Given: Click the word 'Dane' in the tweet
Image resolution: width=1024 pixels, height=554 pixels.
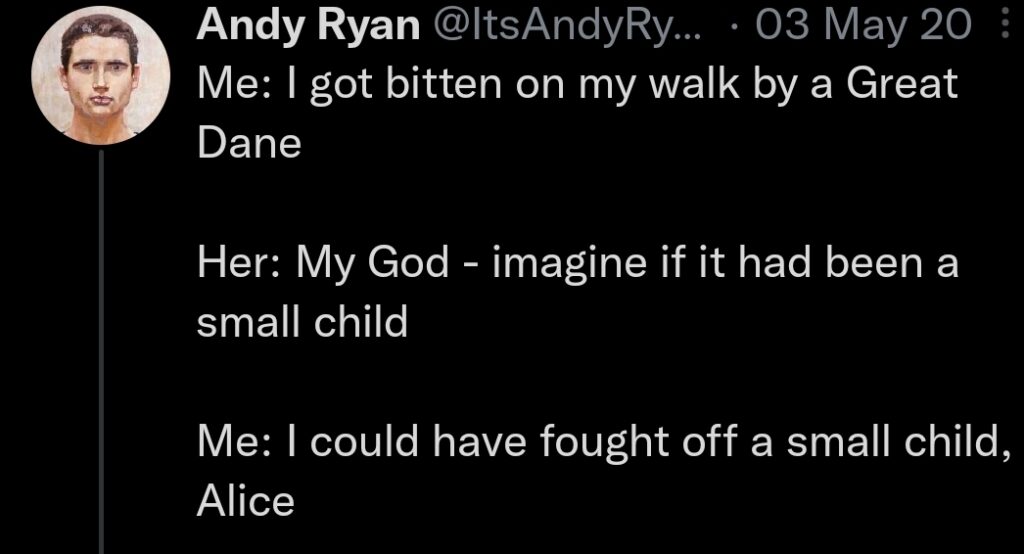Looking at the screenshot, I should click(x=249, y=143).
